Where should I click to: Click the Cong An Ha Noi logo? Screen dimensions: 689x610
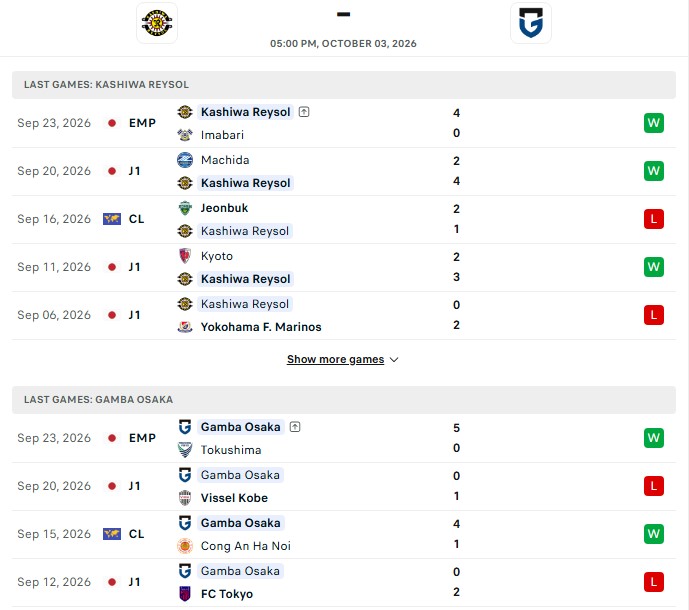[x=185, y=546]
